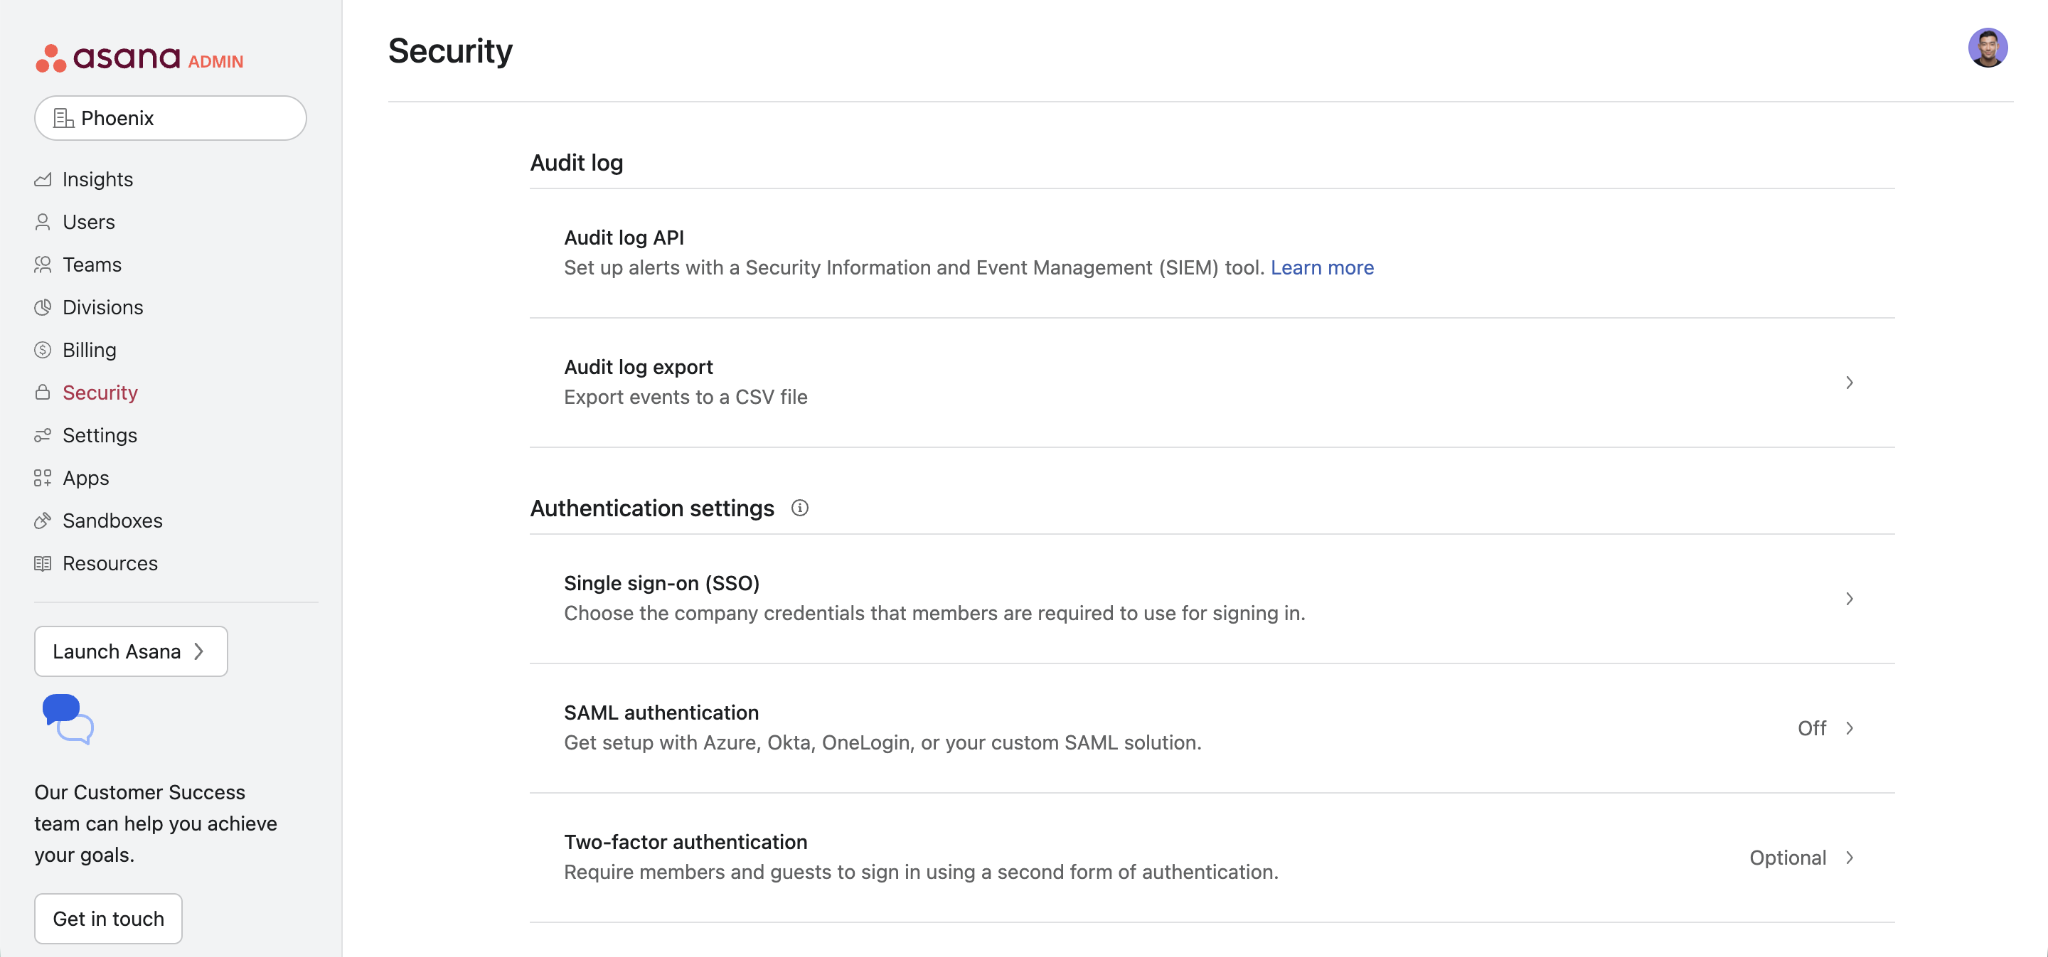Navigate to Divisions
The width and height of the screenshot is (2048, 957).
pos(102,308)
